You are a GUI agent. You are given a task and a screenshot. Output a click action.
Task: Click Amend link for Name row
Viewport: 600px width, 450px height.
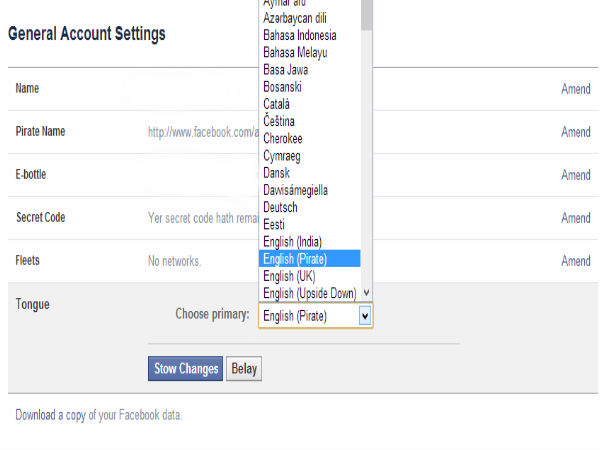pyautogui.click(x=575, y=89)
